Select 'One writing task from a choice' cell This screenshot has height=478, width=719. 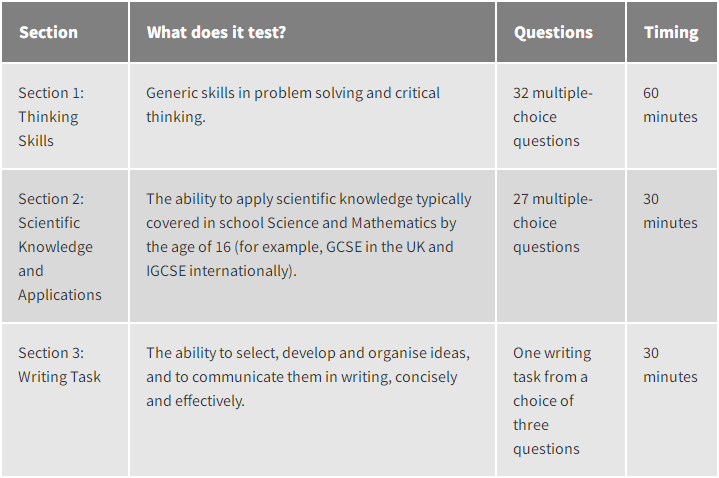tap(561, 400)
